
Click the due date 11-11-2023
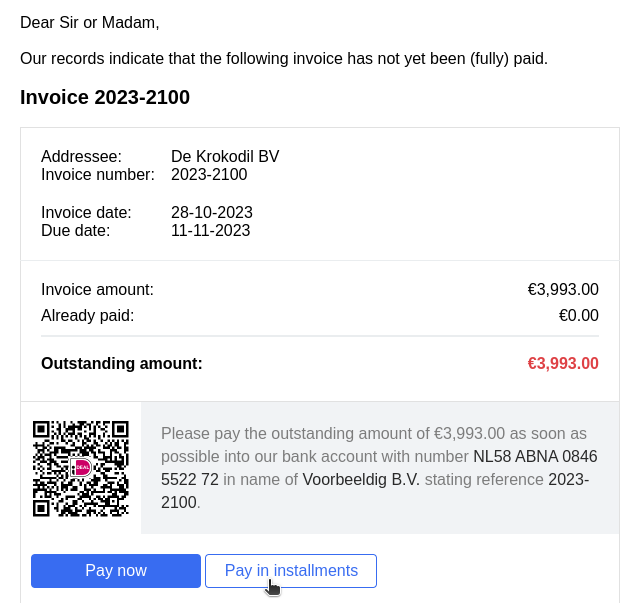pyautogui.click(x=210, y=231)
